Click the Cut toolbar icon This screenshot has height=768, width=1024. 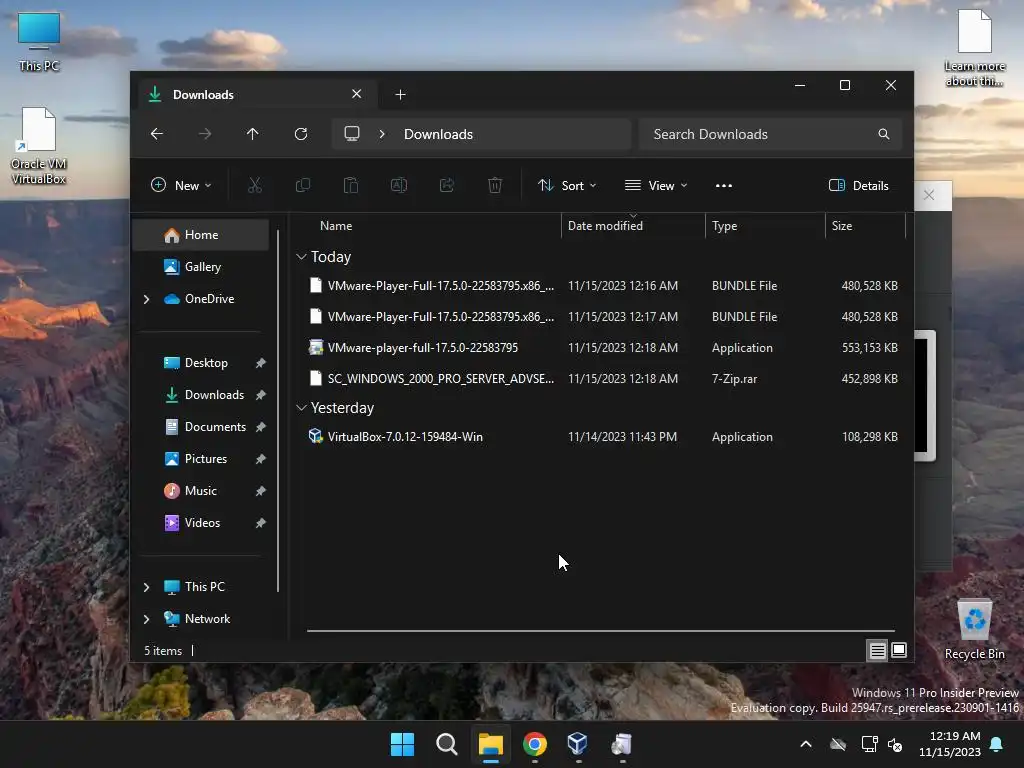click(255, 185)
